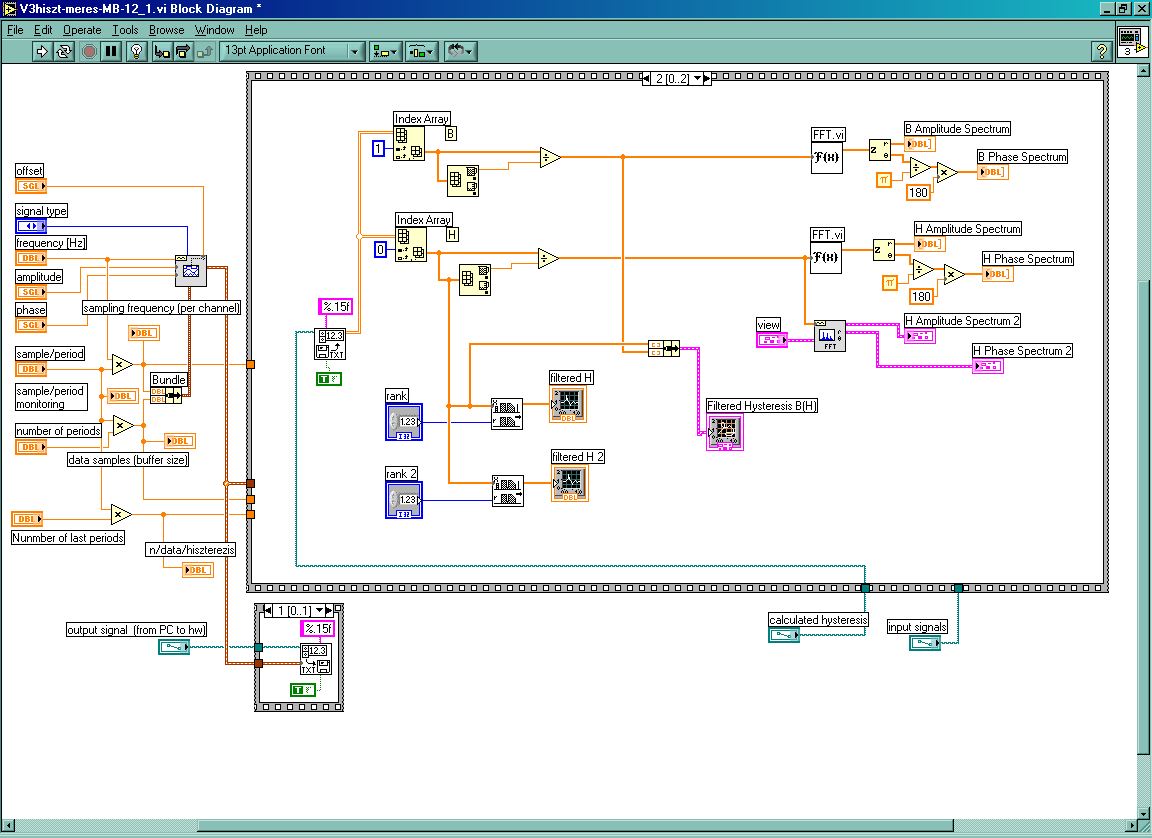This screenshot has height=838, width=1152.
Task: Click the %.15f format string constant in large case
Action: click(335, 306)
